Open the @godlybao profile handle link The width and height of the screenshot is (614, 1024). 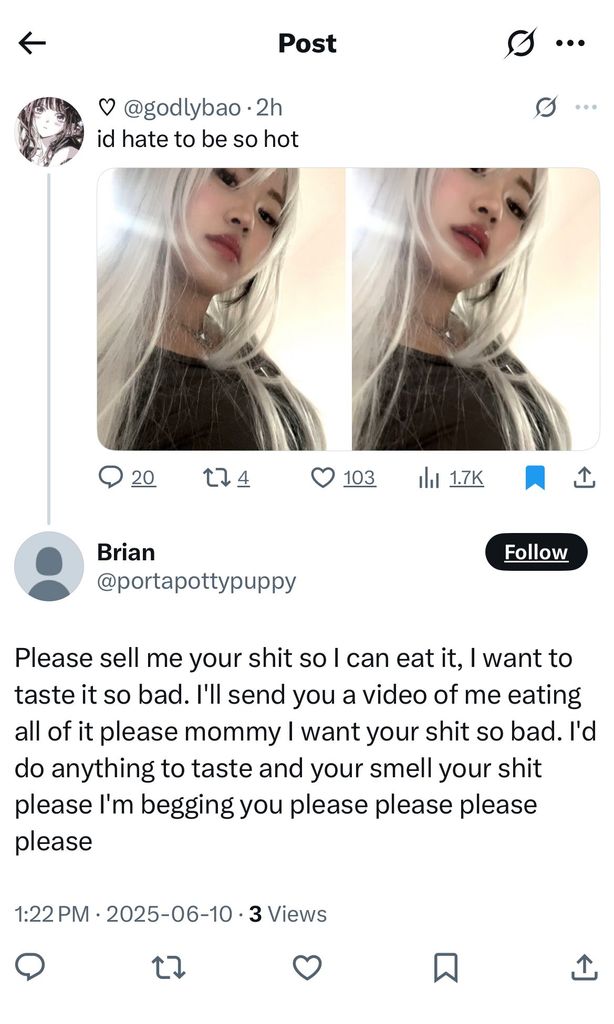[180, 108]
